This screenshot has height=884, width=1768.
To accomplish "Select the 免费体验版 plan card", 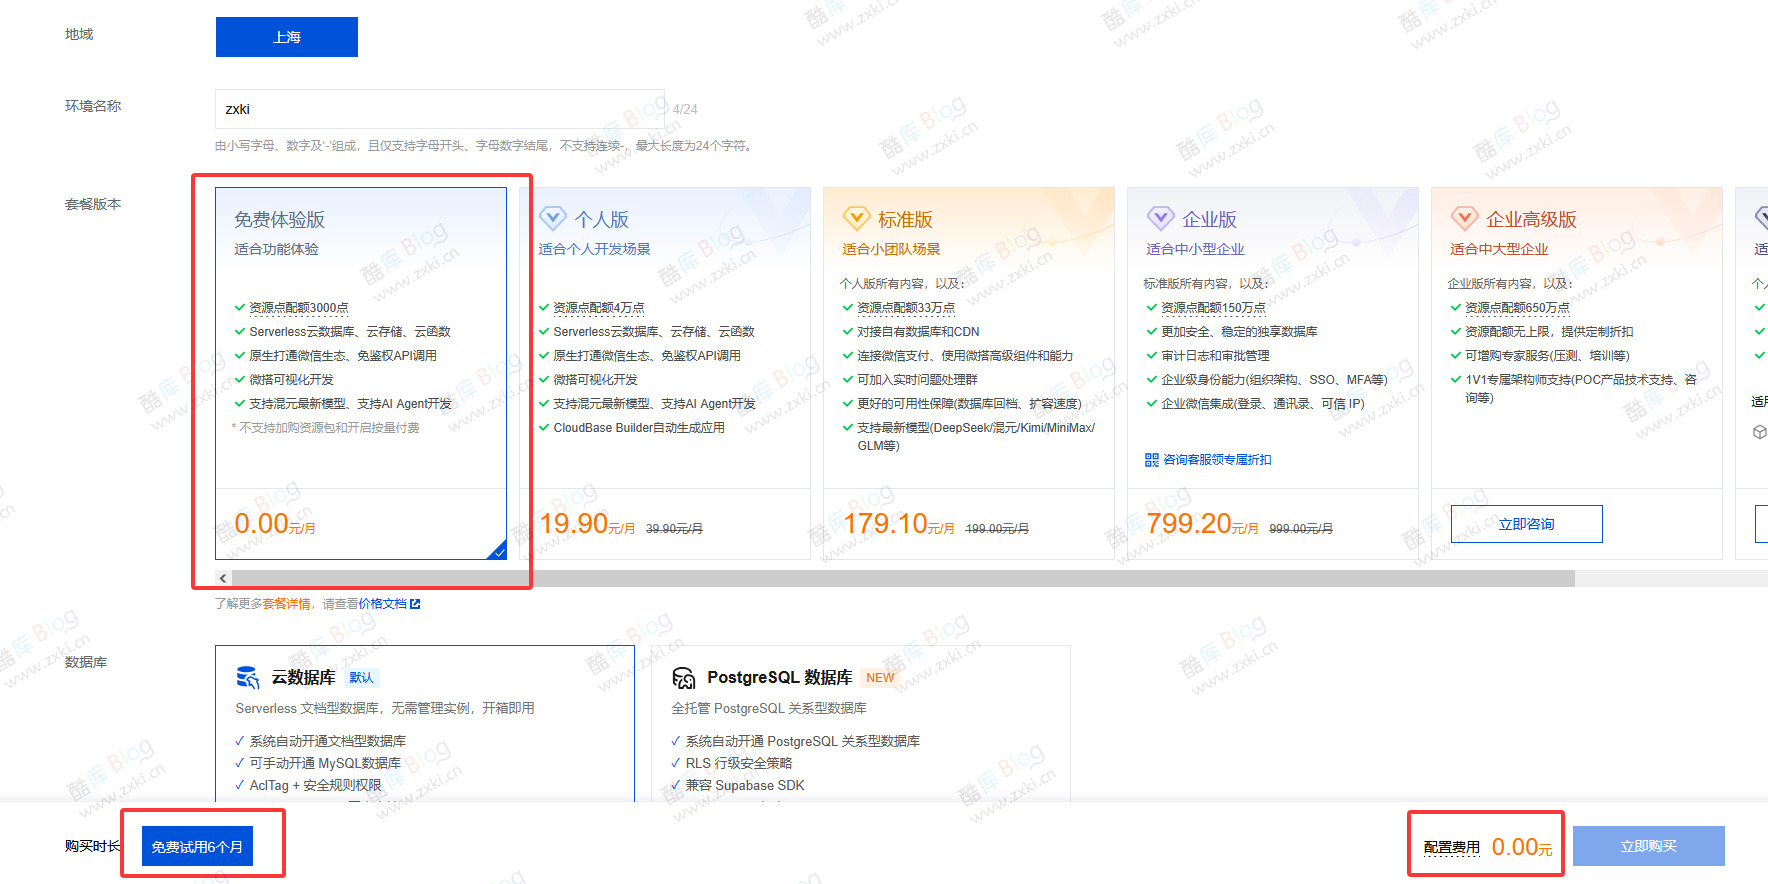I will [x=361, y=373].
